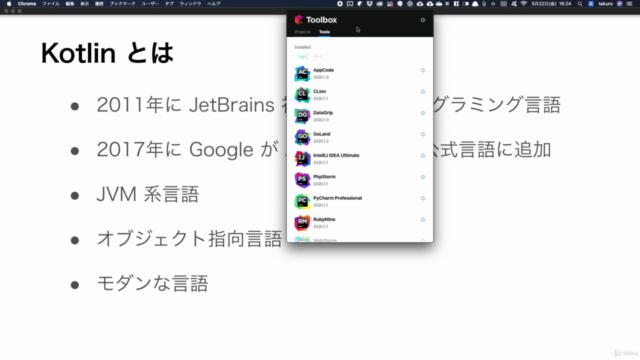Click the PhpStorm app icon
The image size is (640, 360).
coord(302,180)
